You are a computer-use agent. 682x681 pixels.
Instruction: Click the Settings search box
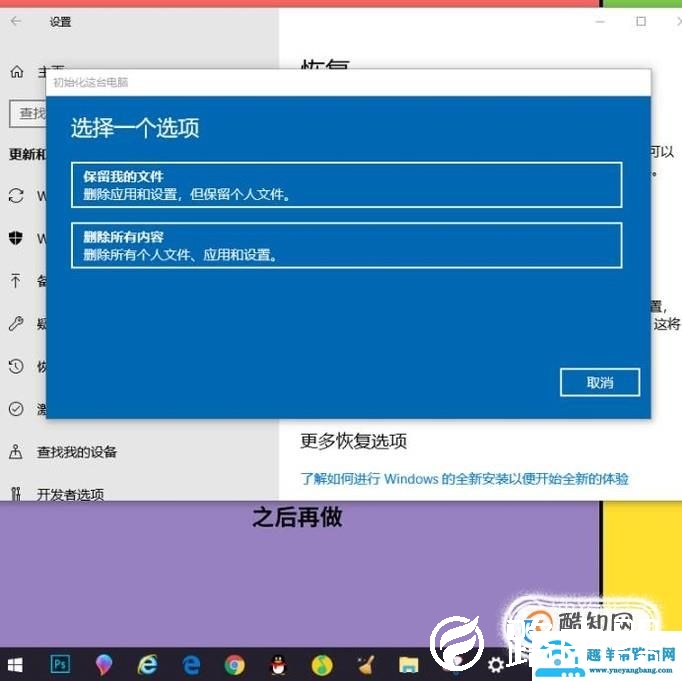[28, 114]
